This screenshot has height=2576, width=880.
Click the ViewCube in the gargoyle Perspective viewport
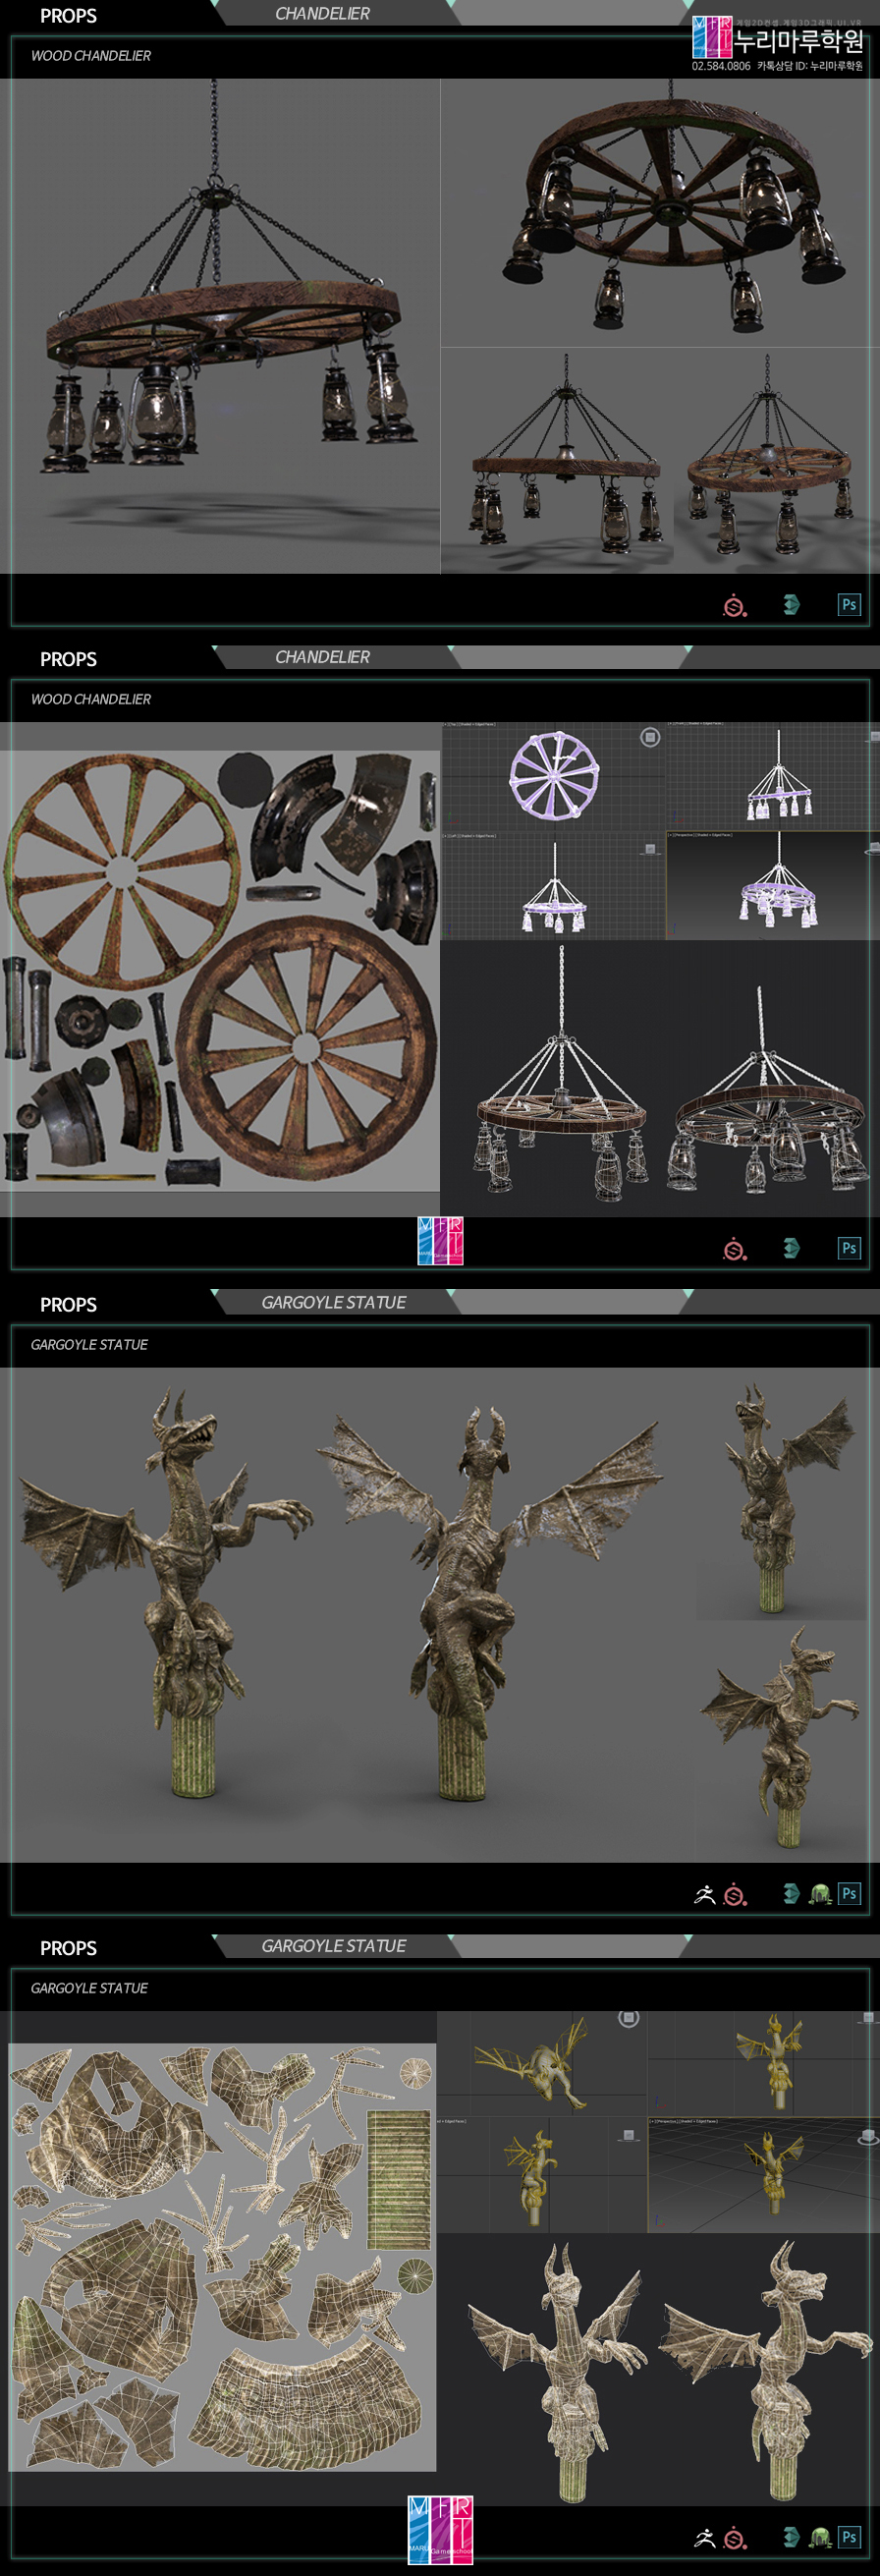click(868, 2137)
